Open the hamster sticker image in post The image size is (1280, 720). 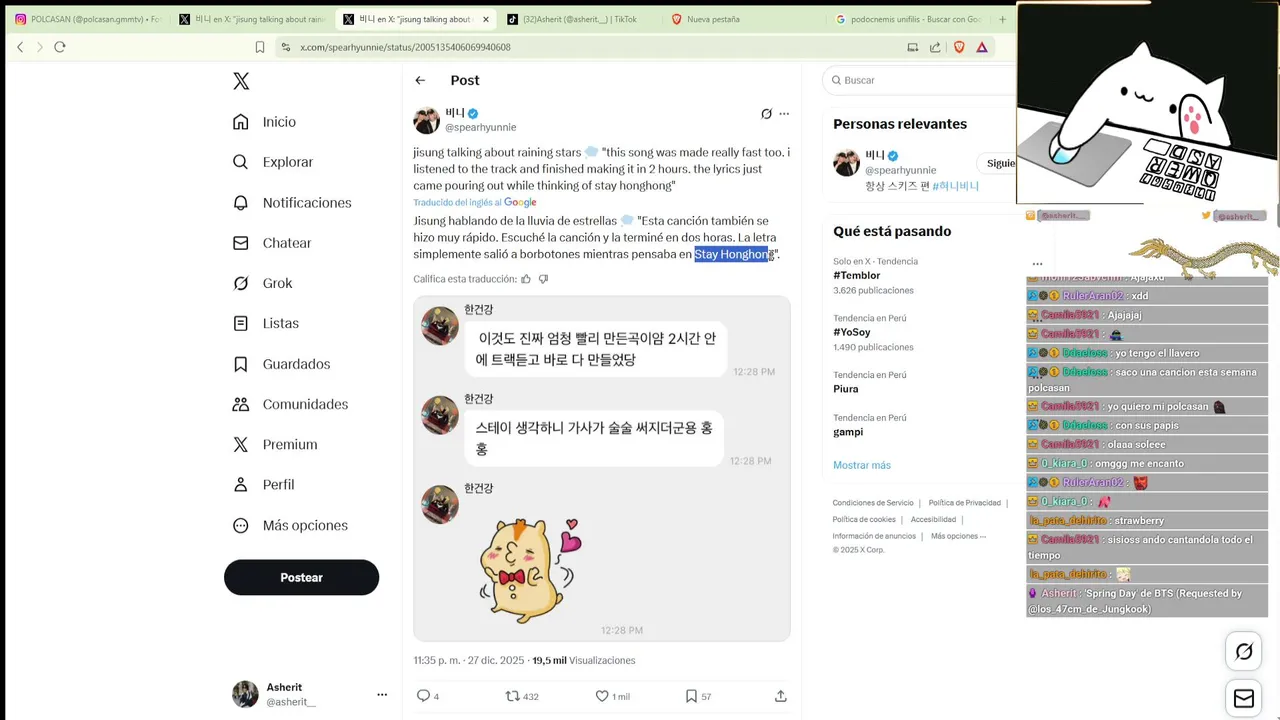(x=529, y=570)
